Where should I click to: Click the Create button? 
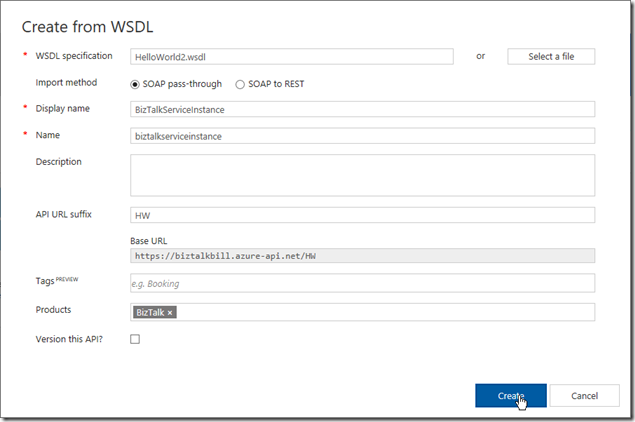pos(511,396)
